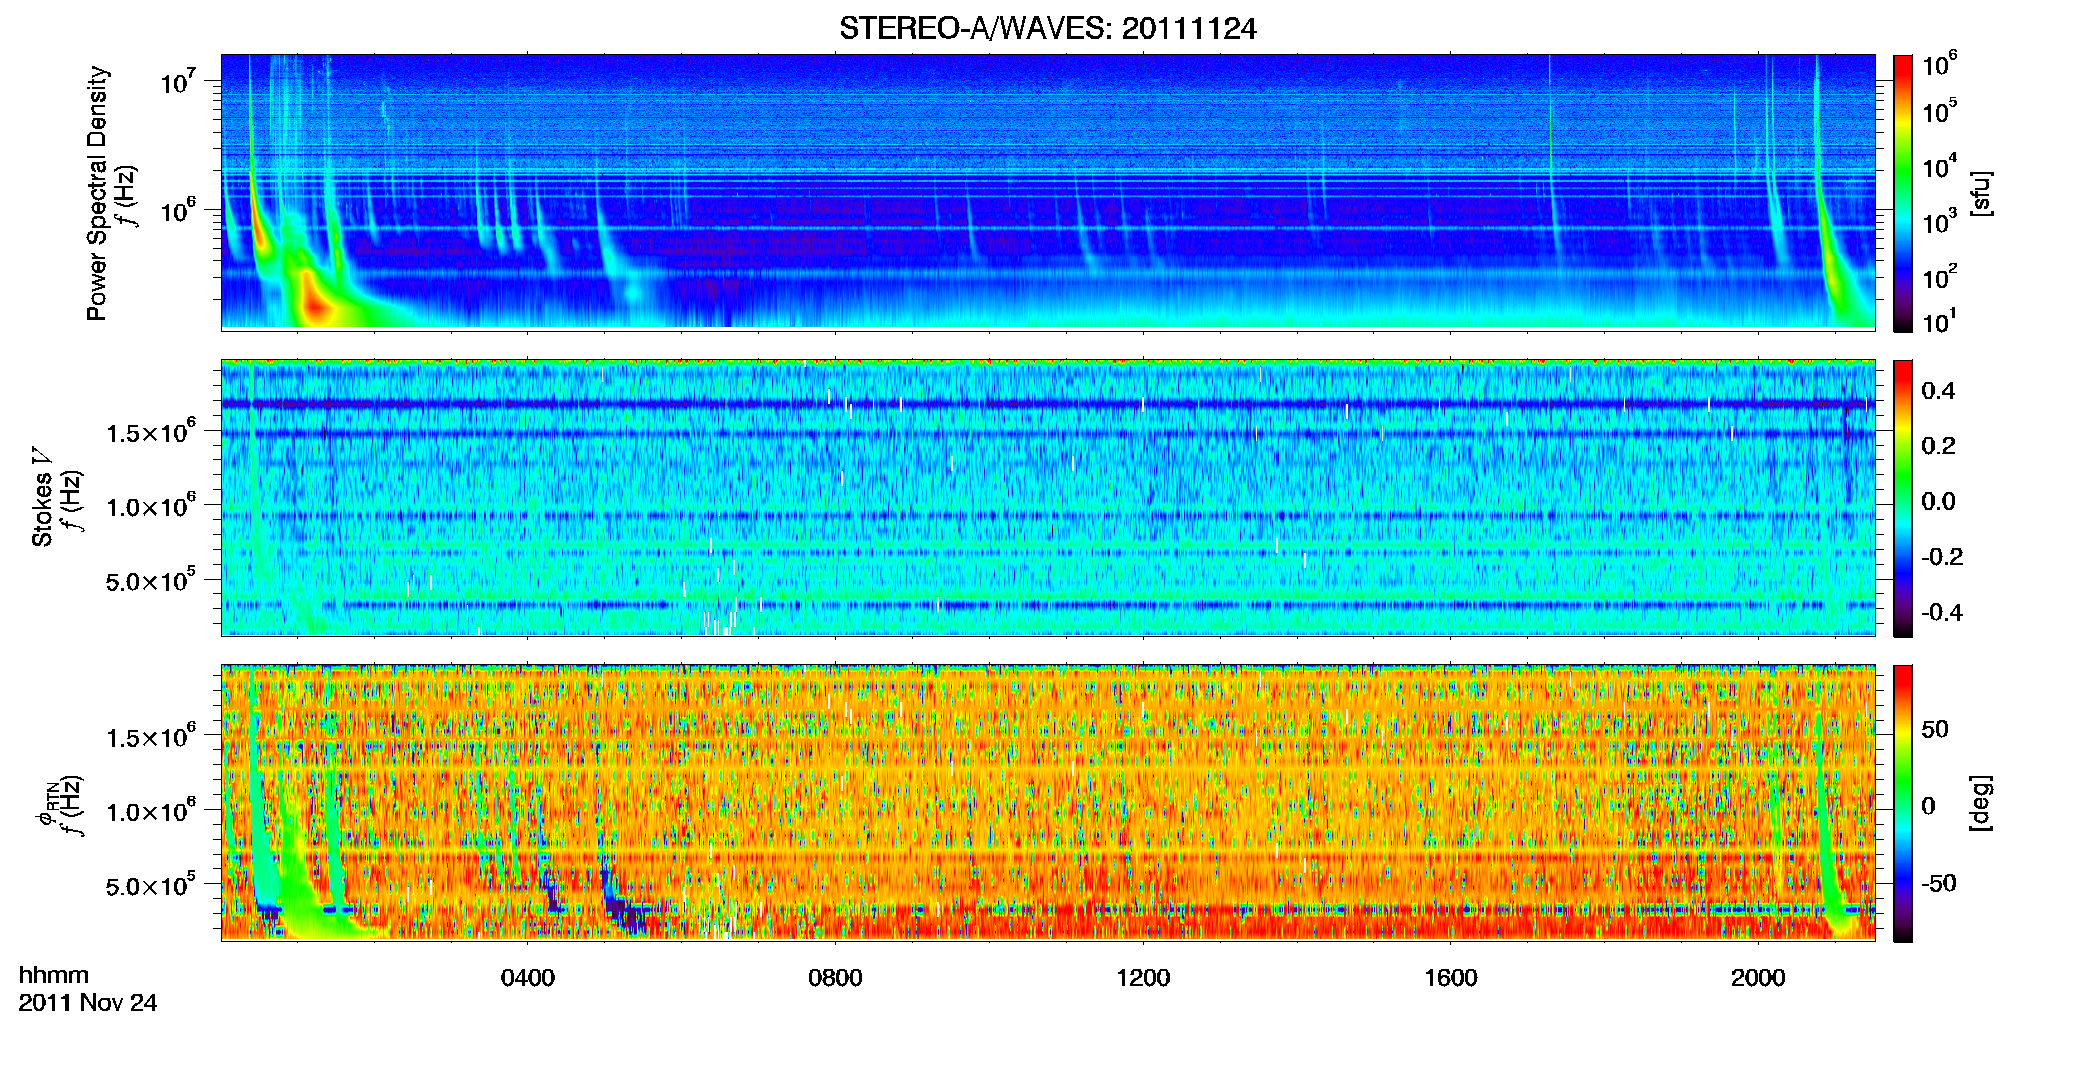Click the power spectral density colorbar
Image resolution: width=2096 pixels, height=1080 pixels.
pyautogui.click(x=1903, y=193)
